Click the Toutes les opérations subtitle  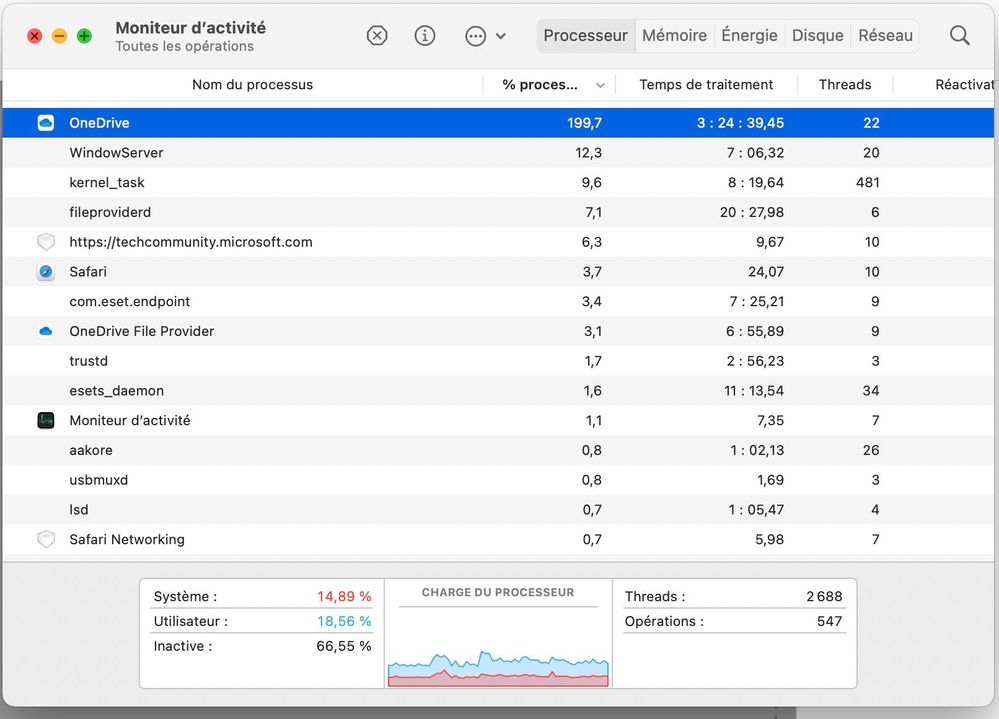point(185,46)
